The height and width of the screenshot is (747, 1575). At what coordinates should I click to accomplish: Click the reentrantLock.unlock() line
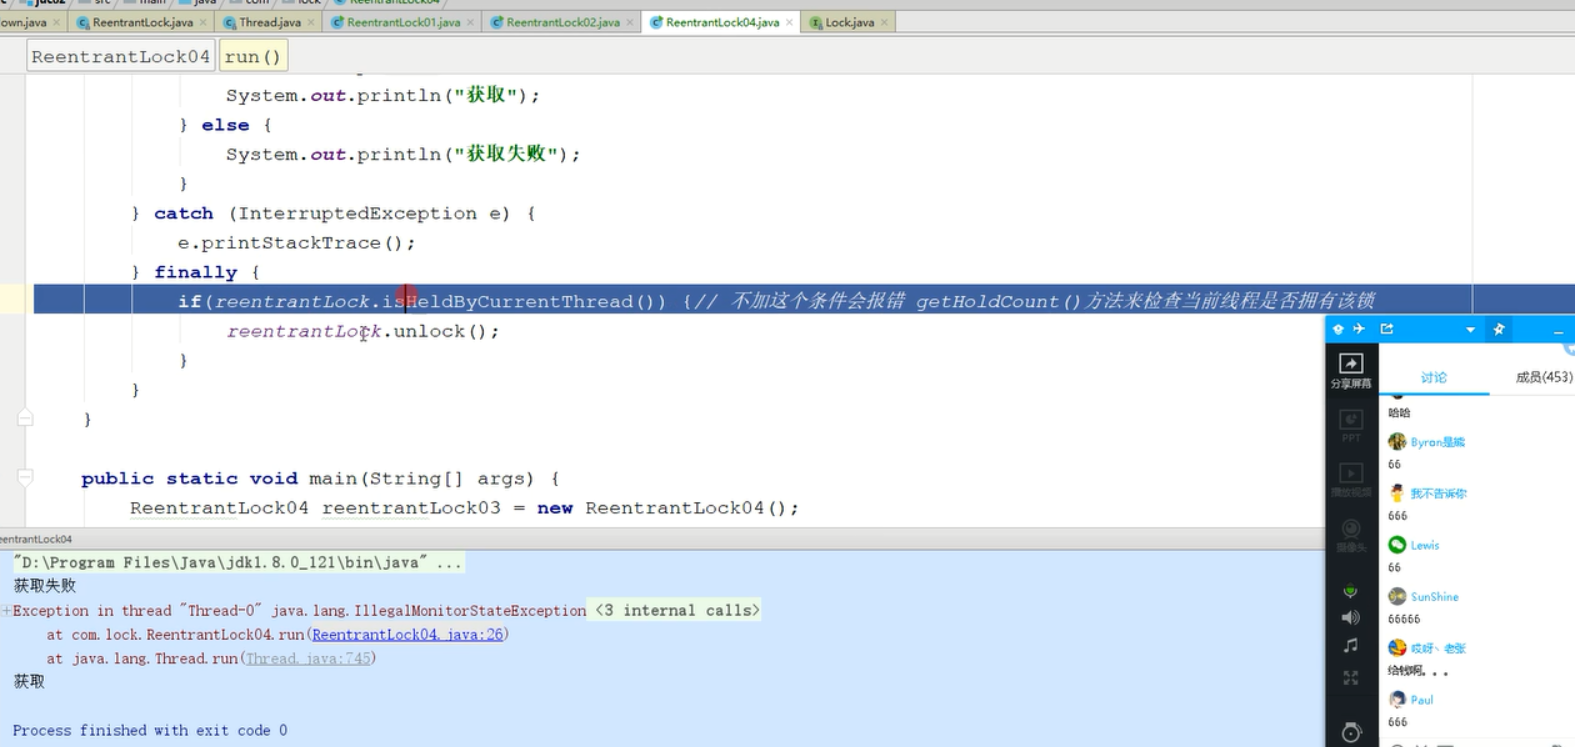(362, 331)
